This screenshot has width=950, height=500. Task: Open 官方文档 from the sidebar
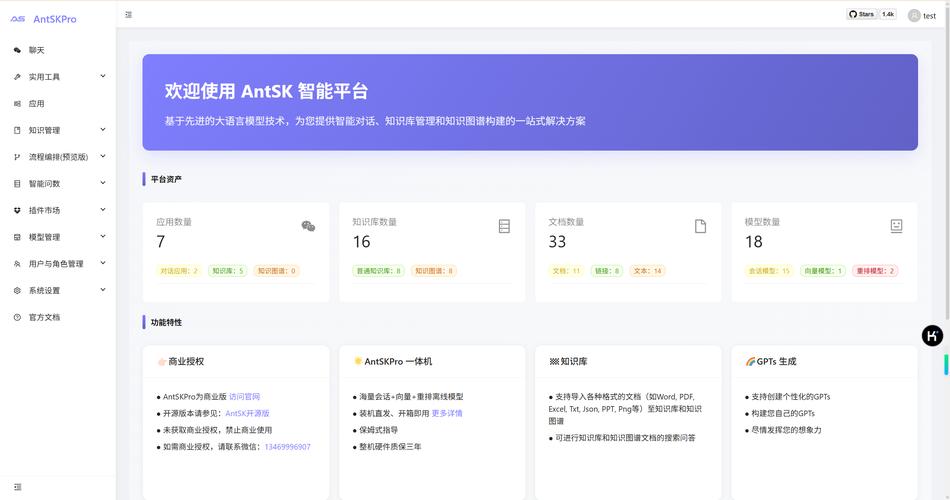coord(44,317)
